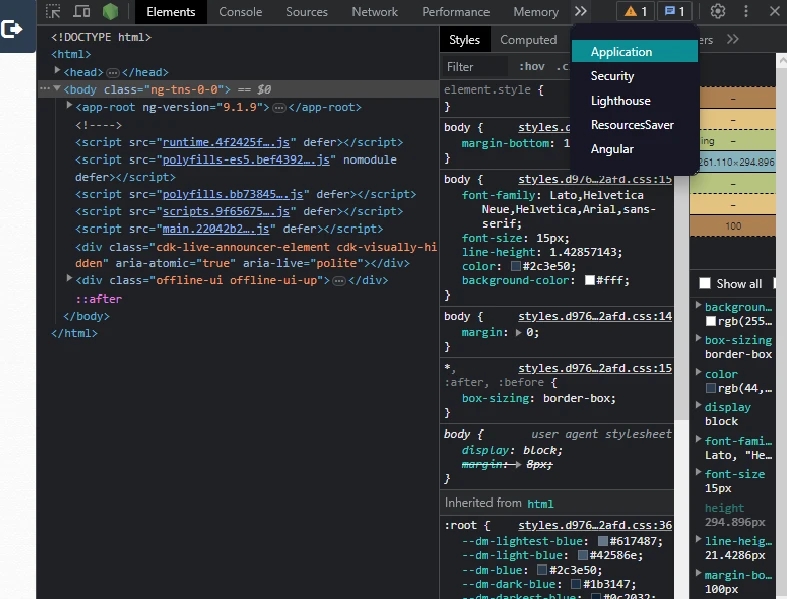
Task: Expand the computed display property
Action: click(698, 405)
